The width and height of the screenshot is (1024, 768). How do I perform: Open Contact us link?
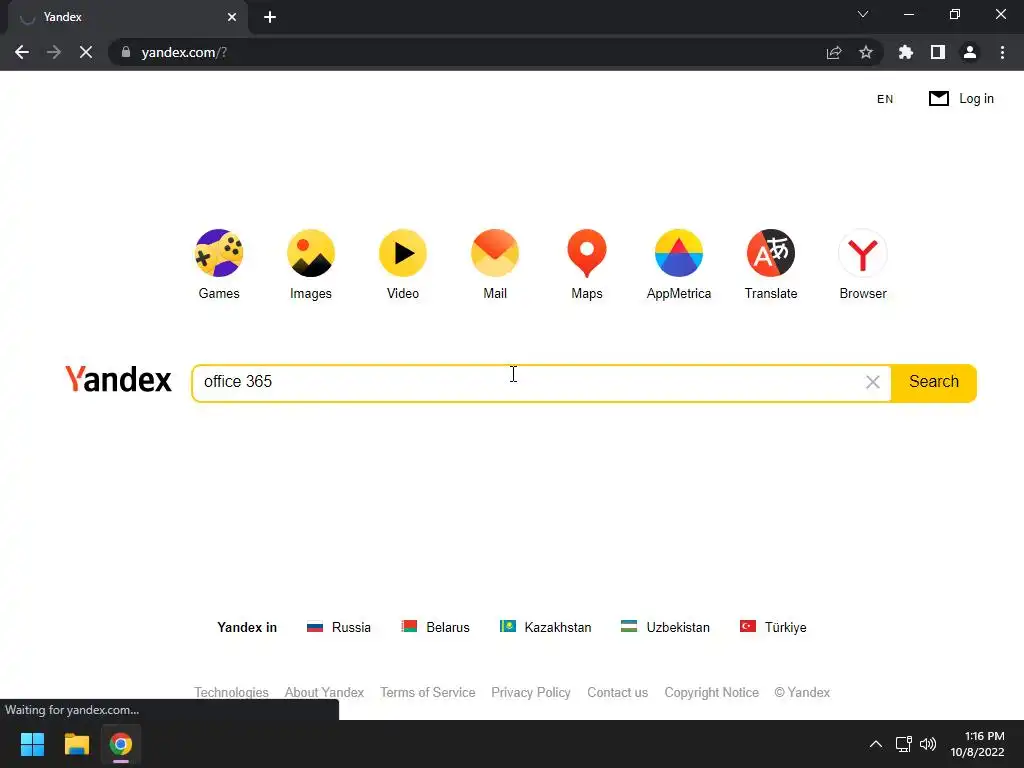click(x=618, y=692)
